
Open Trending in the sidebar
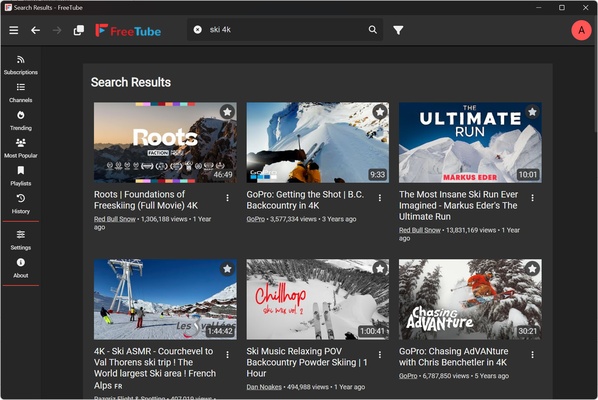[21, 120]
